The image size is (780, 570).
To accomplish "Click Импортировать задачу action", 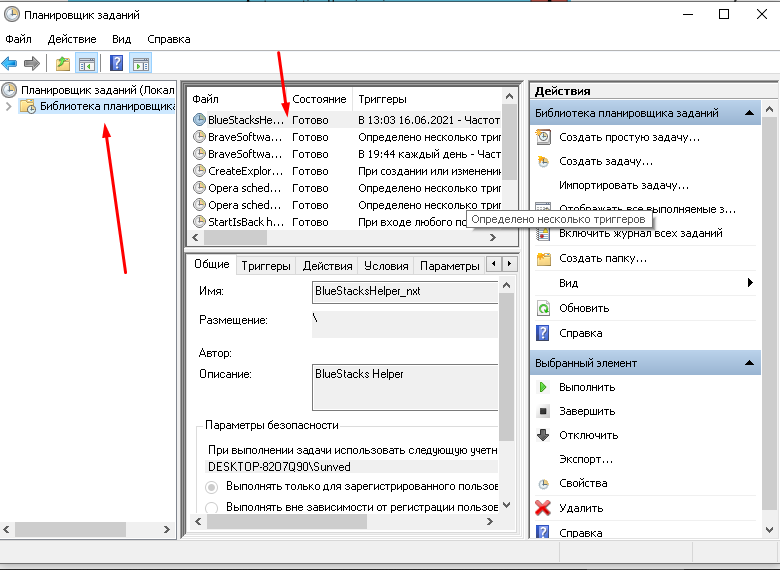I will [624, 185].
